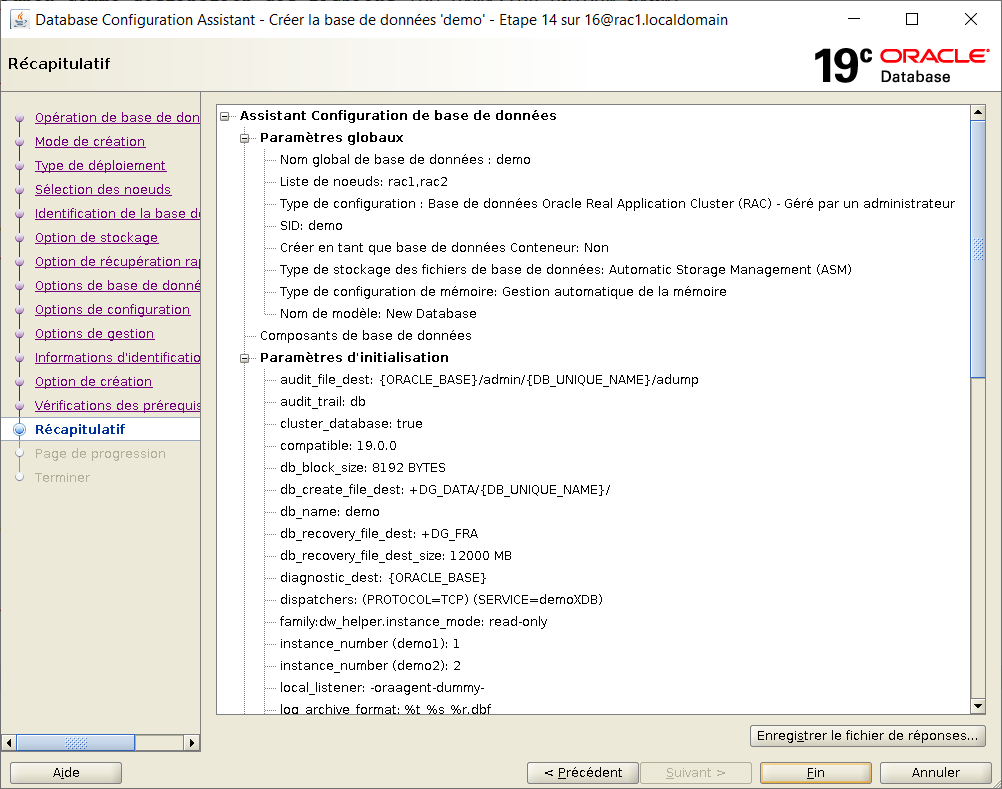Select 'Type de configuration de mémoire' row
1002x789 pixels.
point(503,292)
